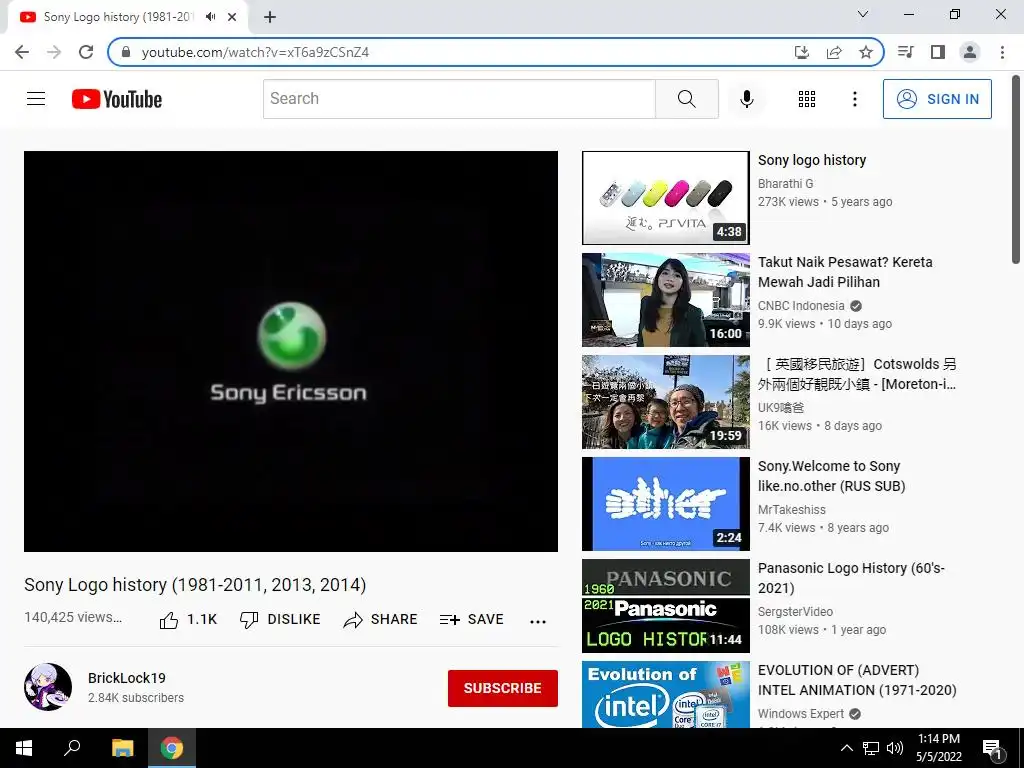This screenshot has height=768, width=1024.
Task: Open the YouTube apps grid
Action: [x=807, y=99]
